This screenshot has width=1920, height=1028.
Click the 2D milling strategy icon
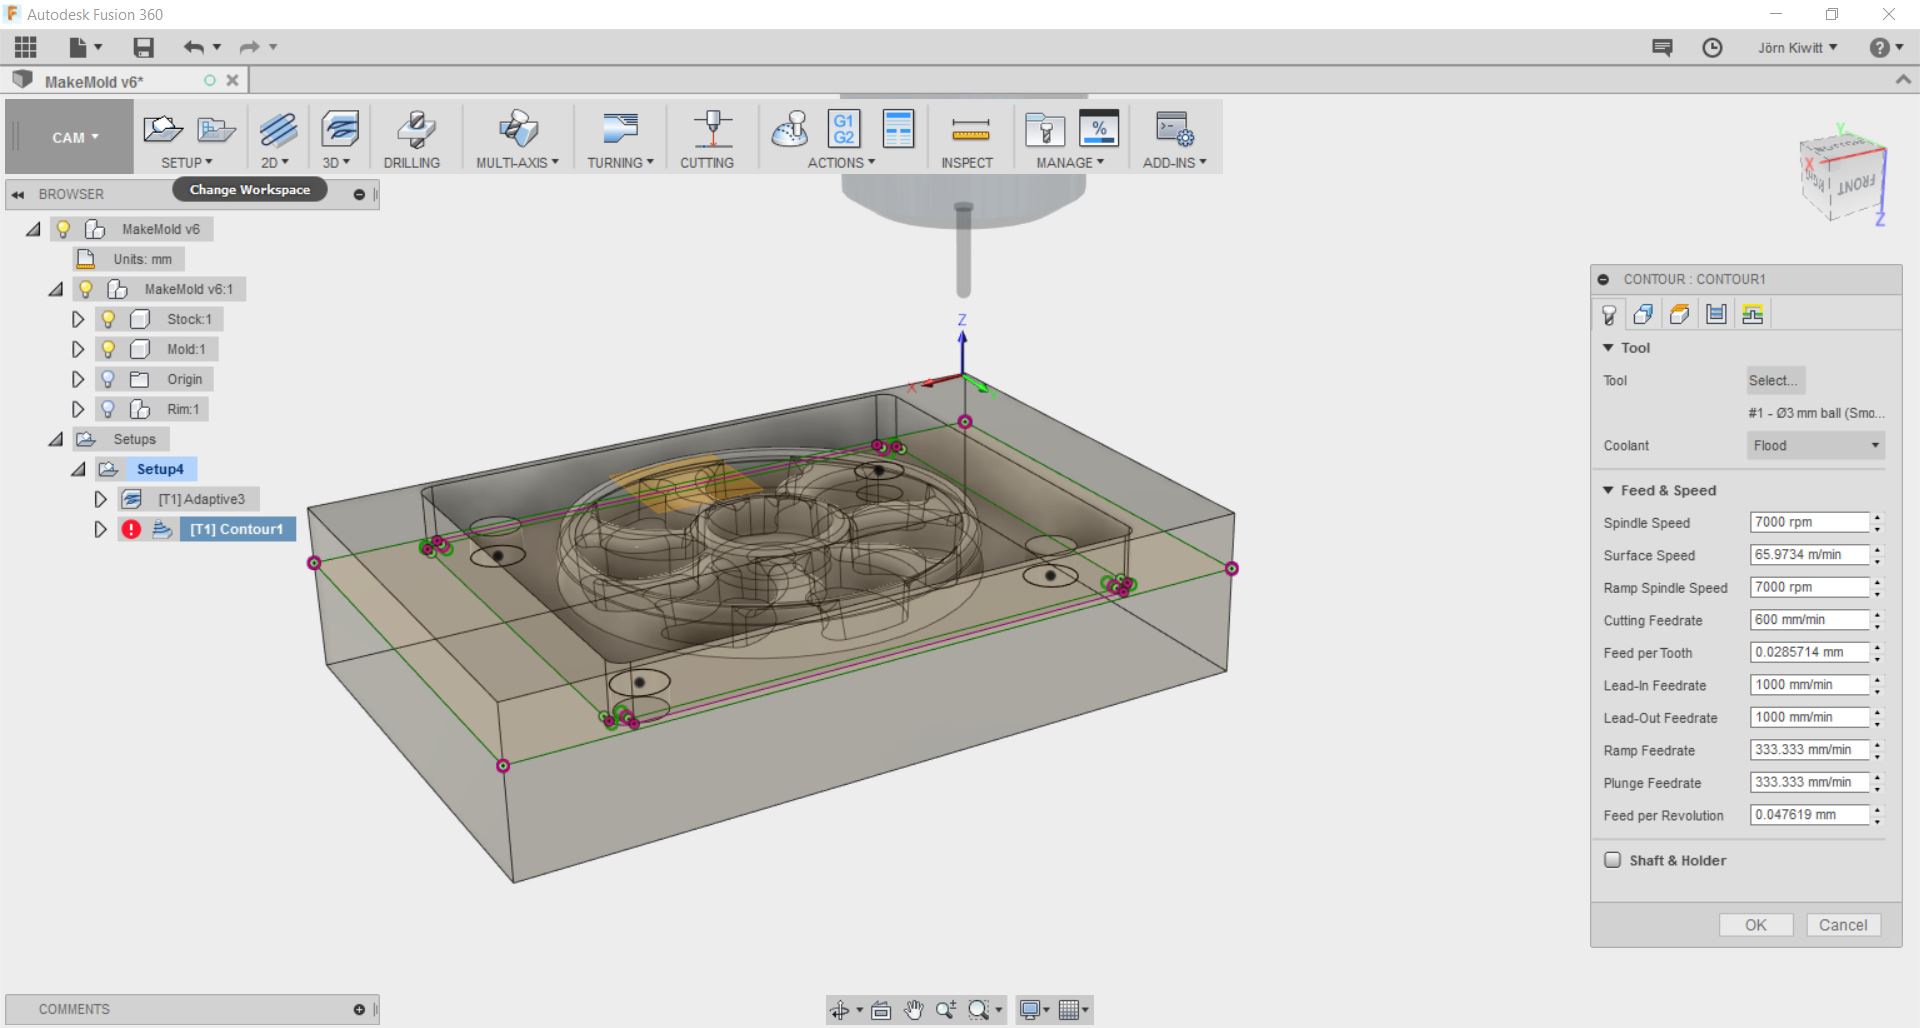click(278, 129)
